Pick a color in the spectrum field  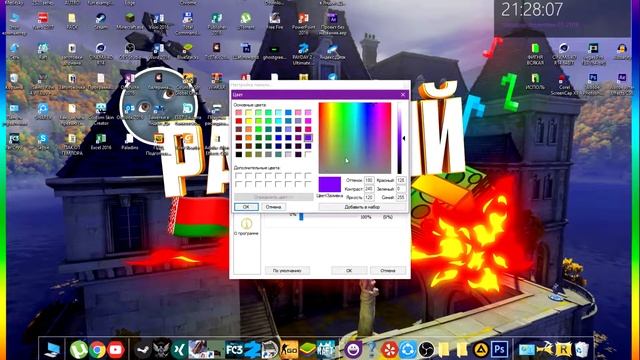coord(354,138)
